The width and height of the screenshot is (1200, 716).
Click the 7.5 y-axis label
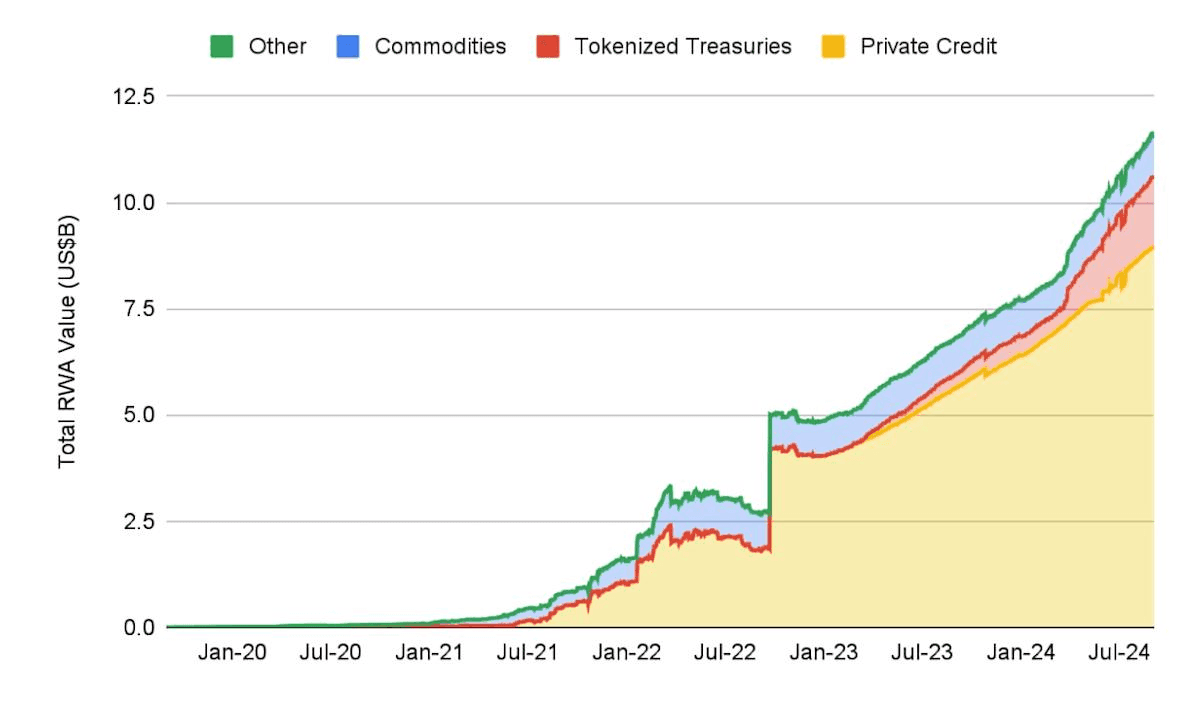click(139, 309)
